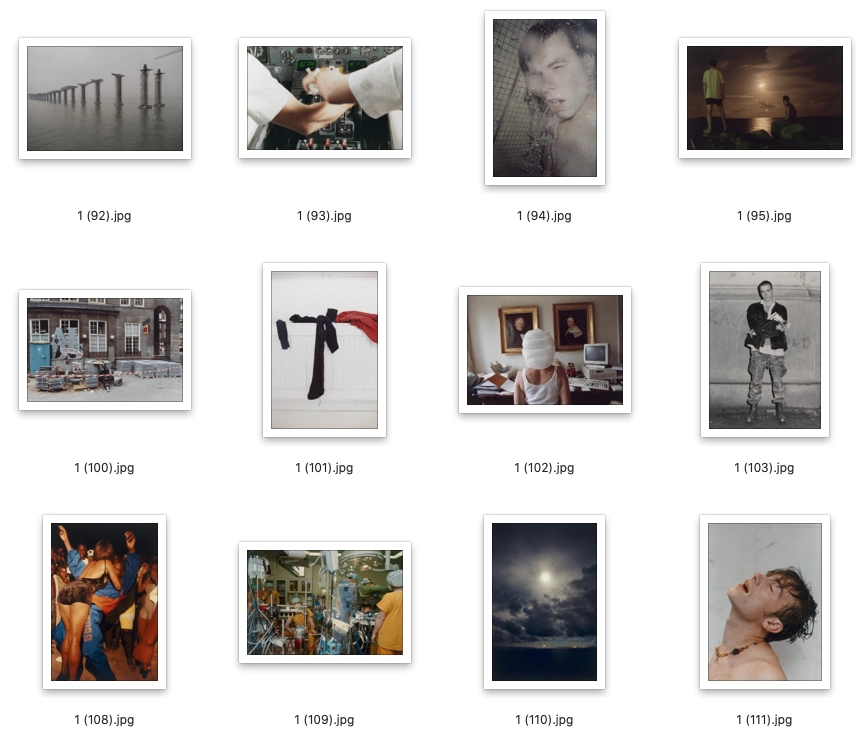This screenshot has width=856, height=743.
Task: Click the file label 1 (109).jpg
Action: (x=324, y=720)
